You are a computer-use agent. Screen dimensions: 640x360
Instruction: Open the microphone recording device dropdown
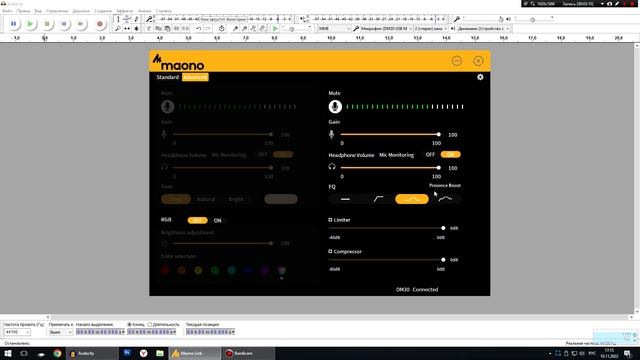(387, 29)
